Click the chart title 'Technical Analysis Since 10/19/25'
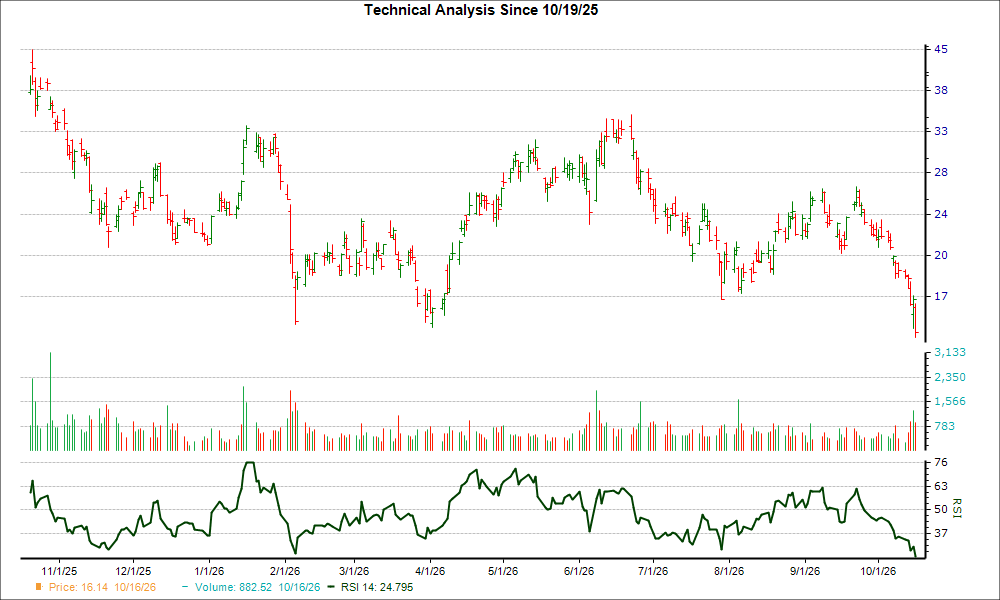Screen dimensions: 1000x600 click(x=481, y=10)
